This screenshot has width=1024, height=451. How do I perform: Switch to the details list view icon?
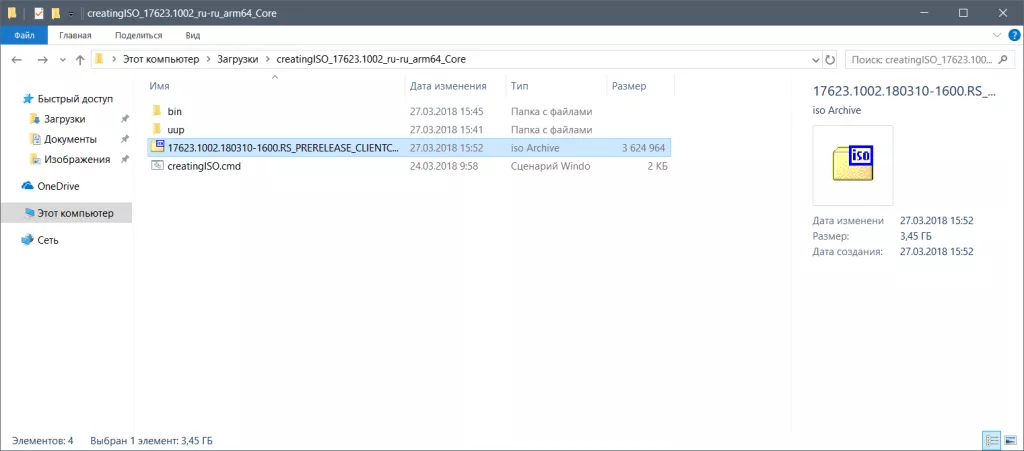991,441
